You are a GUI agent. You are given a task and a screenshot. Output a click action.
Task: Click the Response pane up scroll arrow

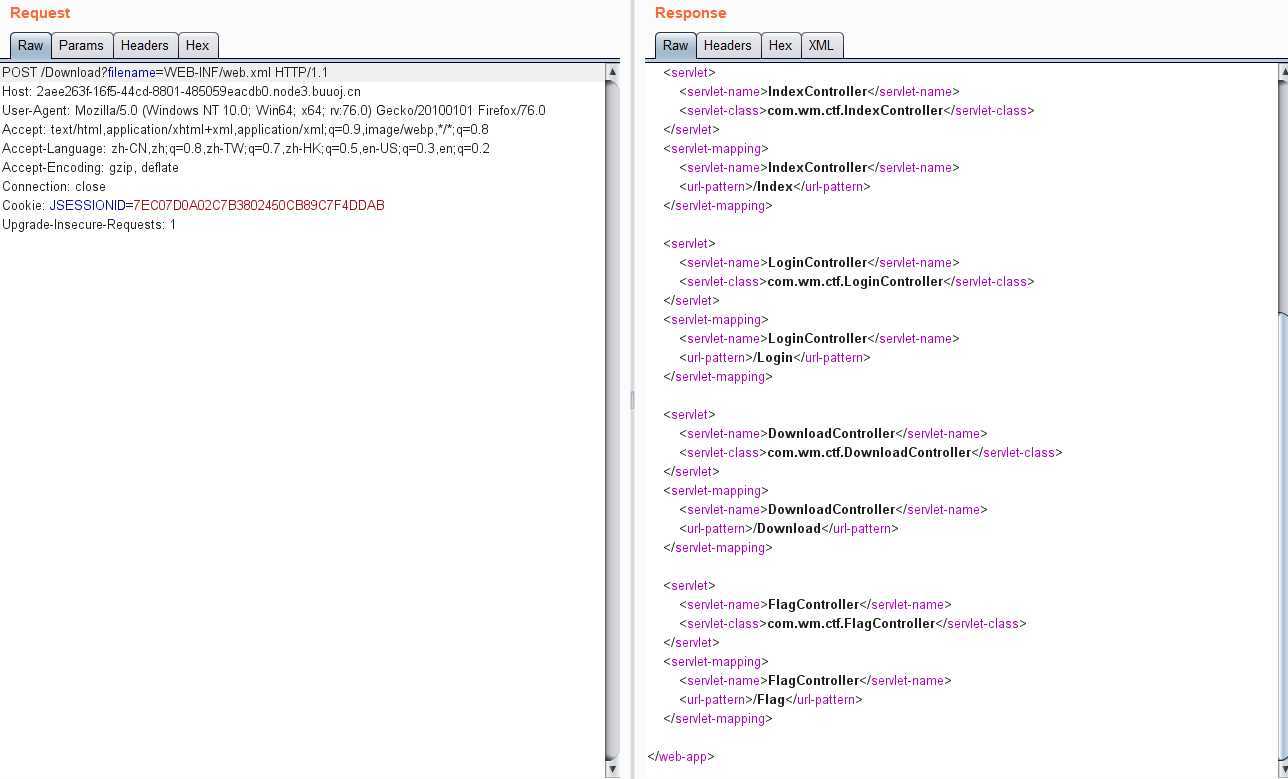1282,72
